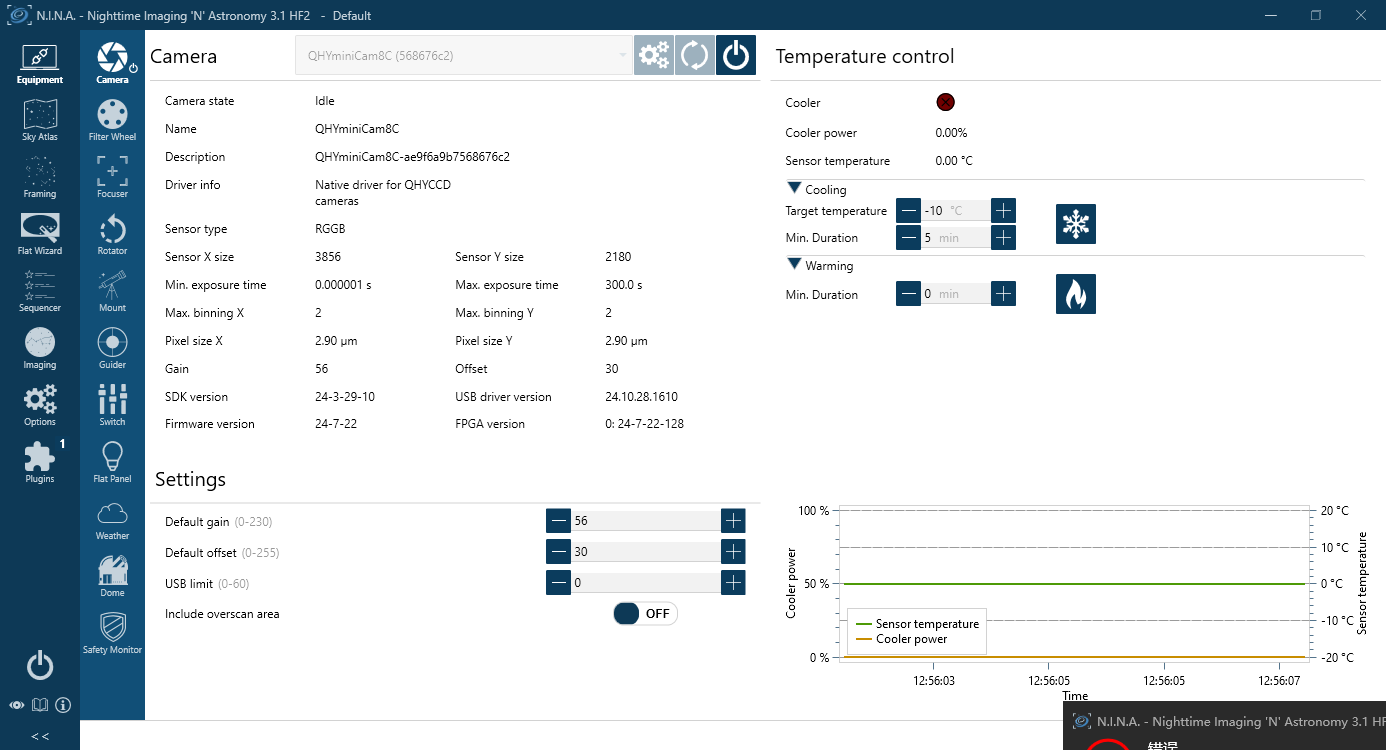Open the Flat Wizard section

click(40, 234)
